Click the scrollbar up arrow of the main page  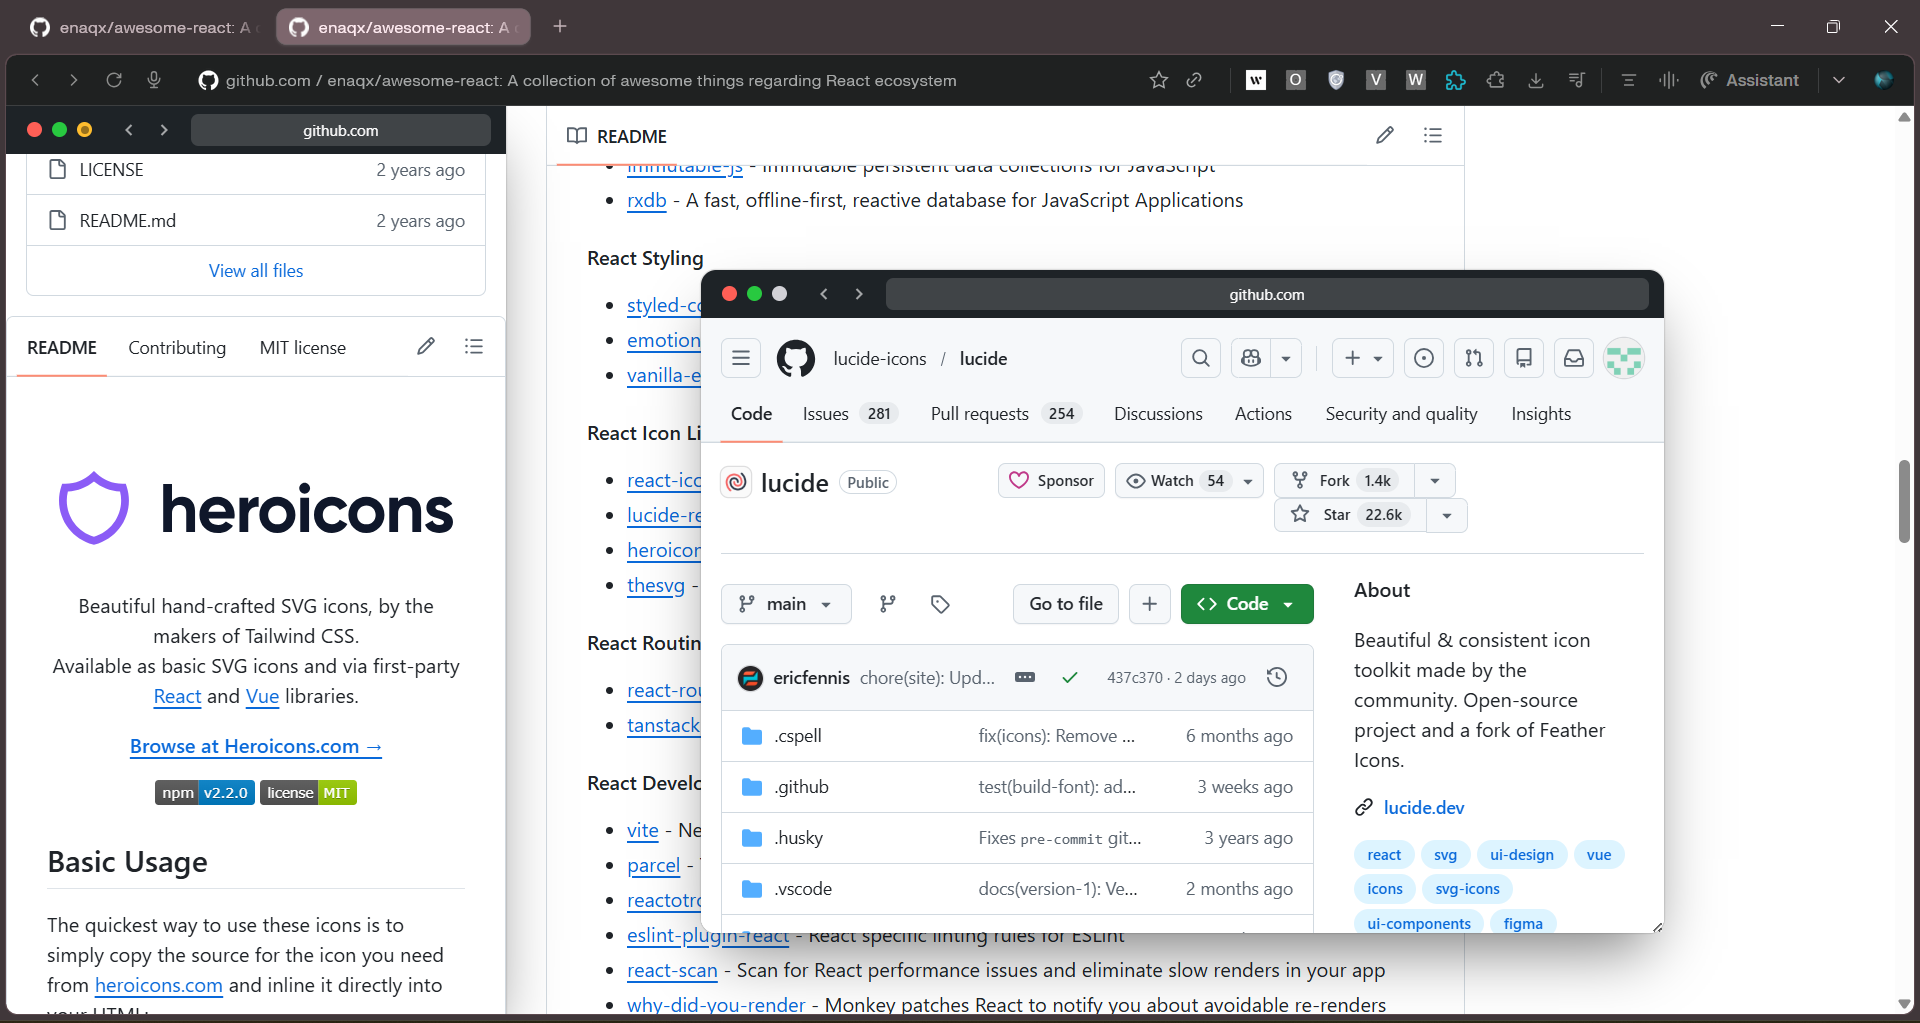1904,117
